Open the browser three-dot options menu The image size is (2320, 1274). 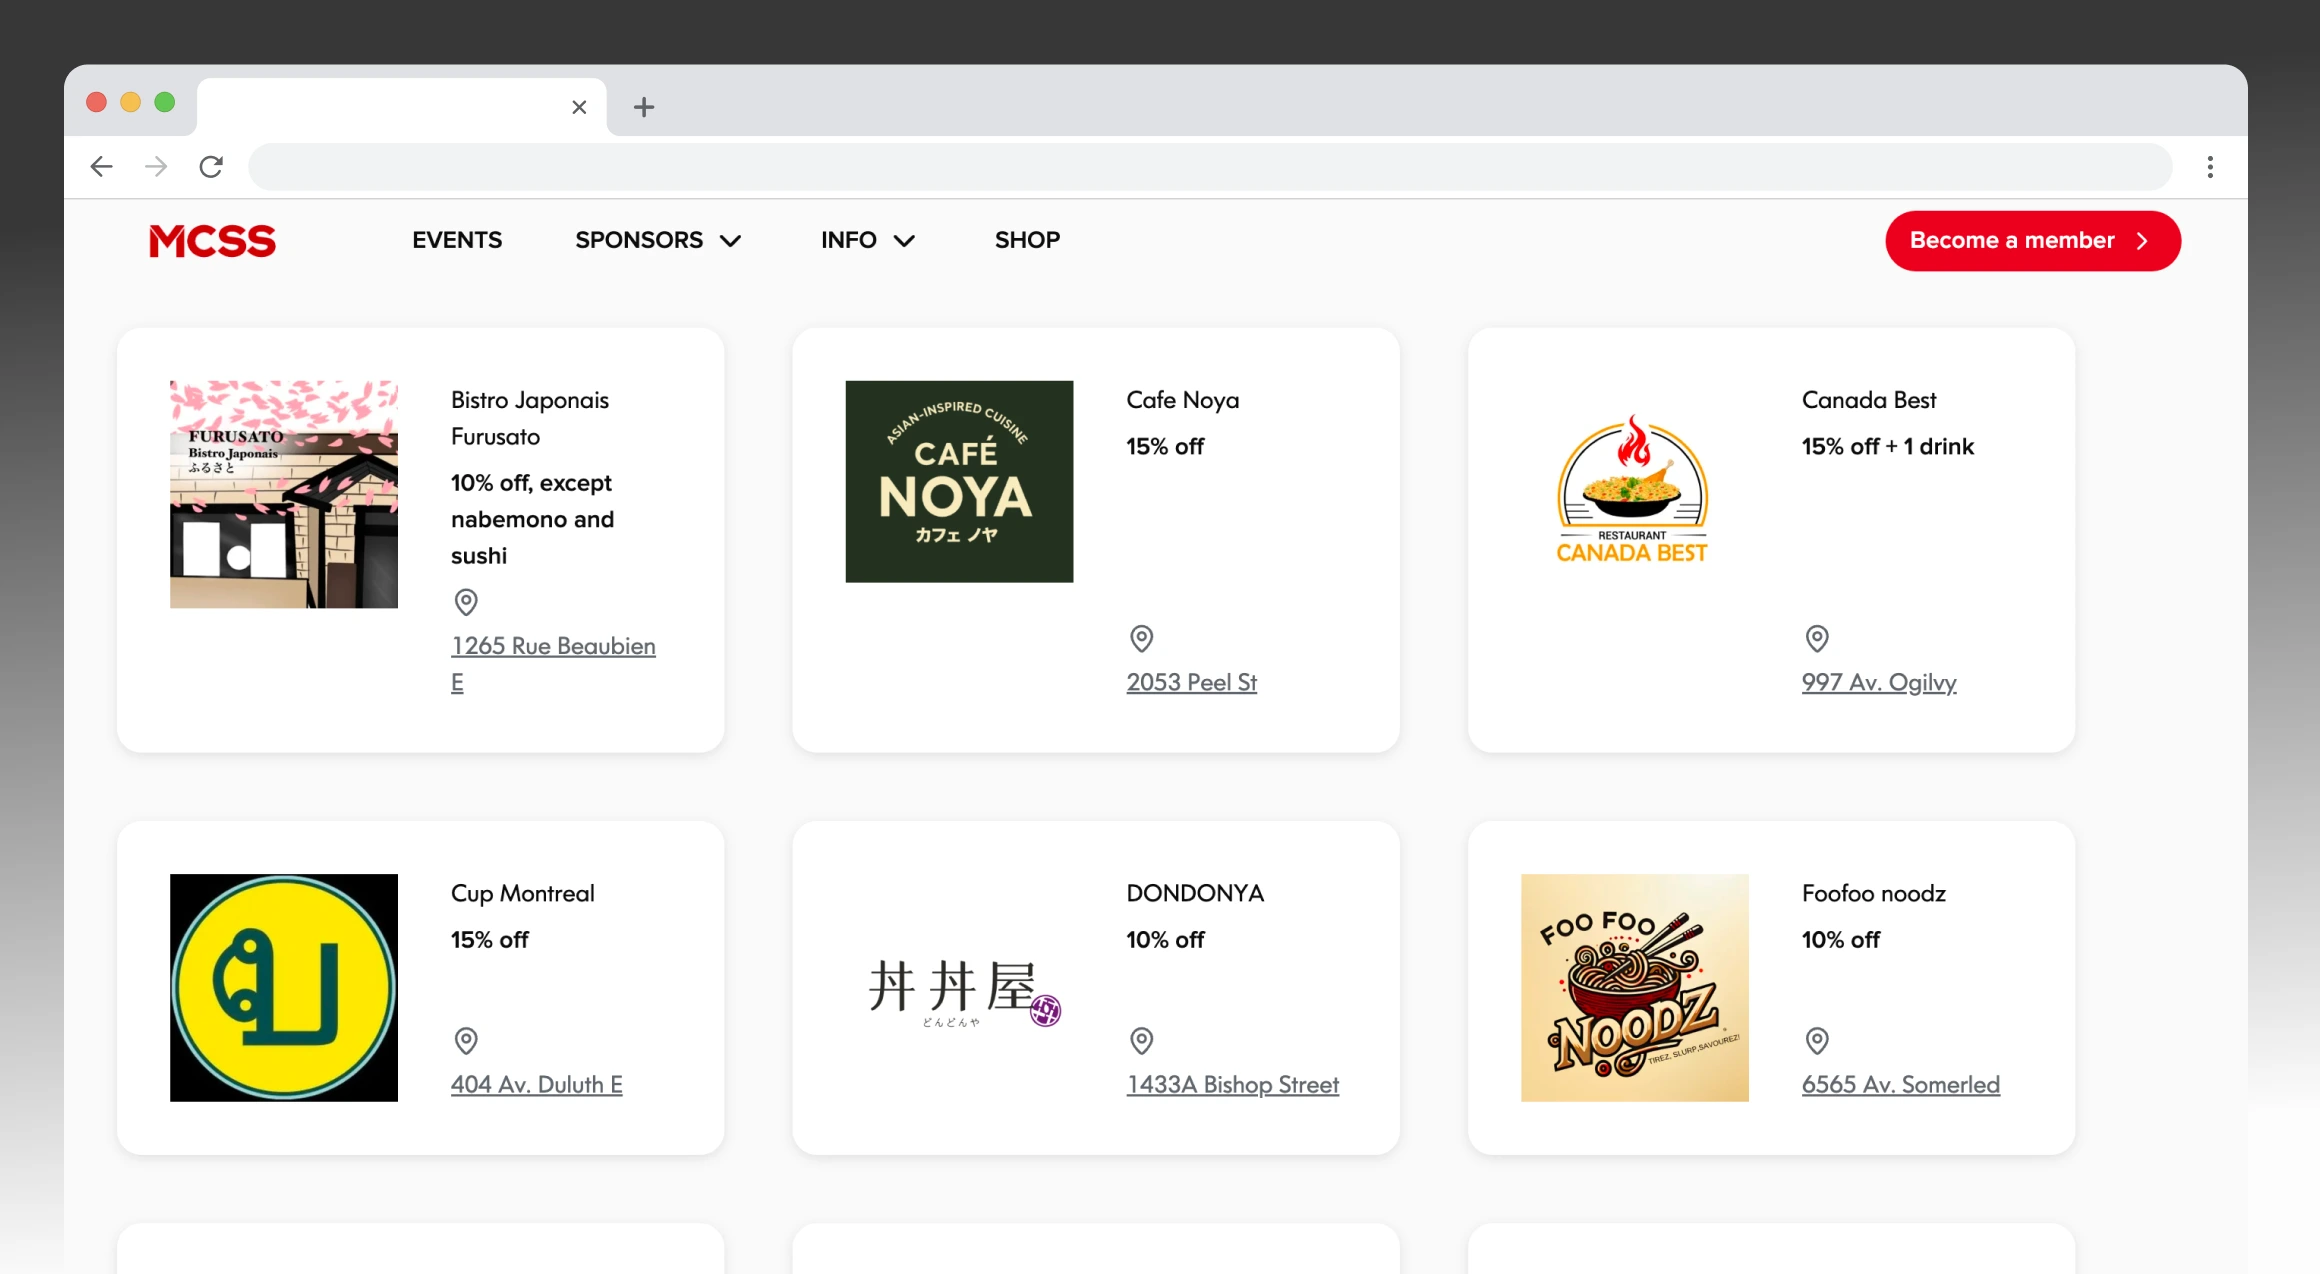2210,166
